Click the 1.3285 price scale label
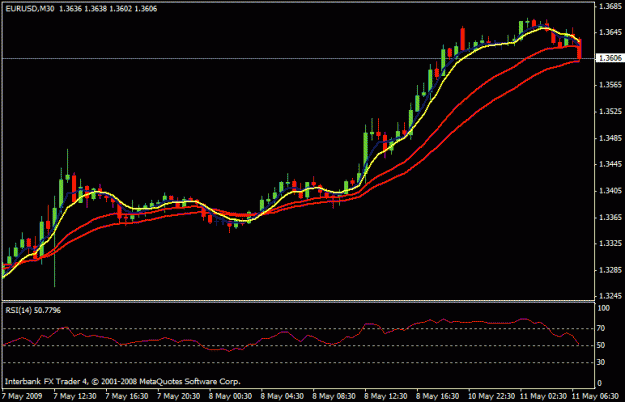This screenshot has height=402, width=625. pyautogui.click(x=611, y=270)
